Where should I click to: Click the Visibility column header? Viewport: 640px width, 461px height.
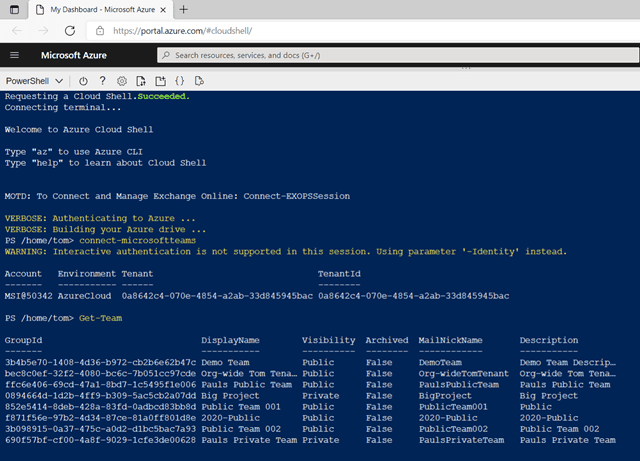[329, 340]
